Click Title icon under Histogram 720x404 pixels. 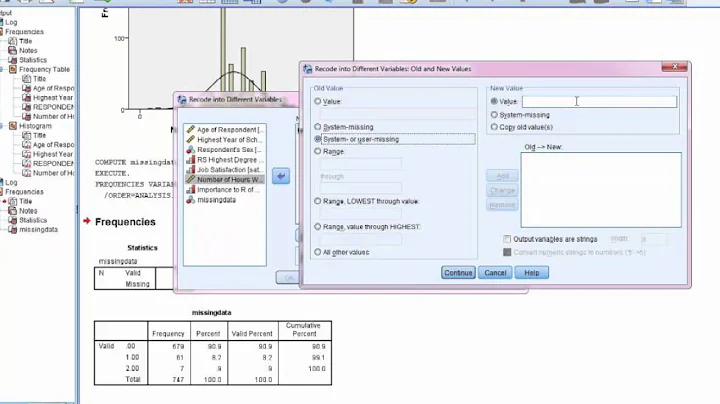click(27, 135)
